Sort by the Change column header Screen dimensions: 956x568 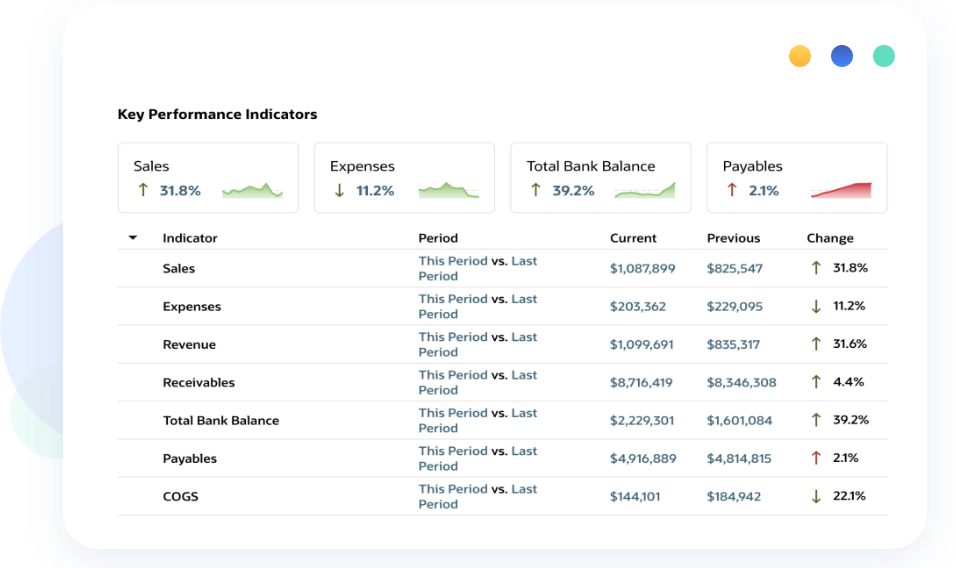830,238
